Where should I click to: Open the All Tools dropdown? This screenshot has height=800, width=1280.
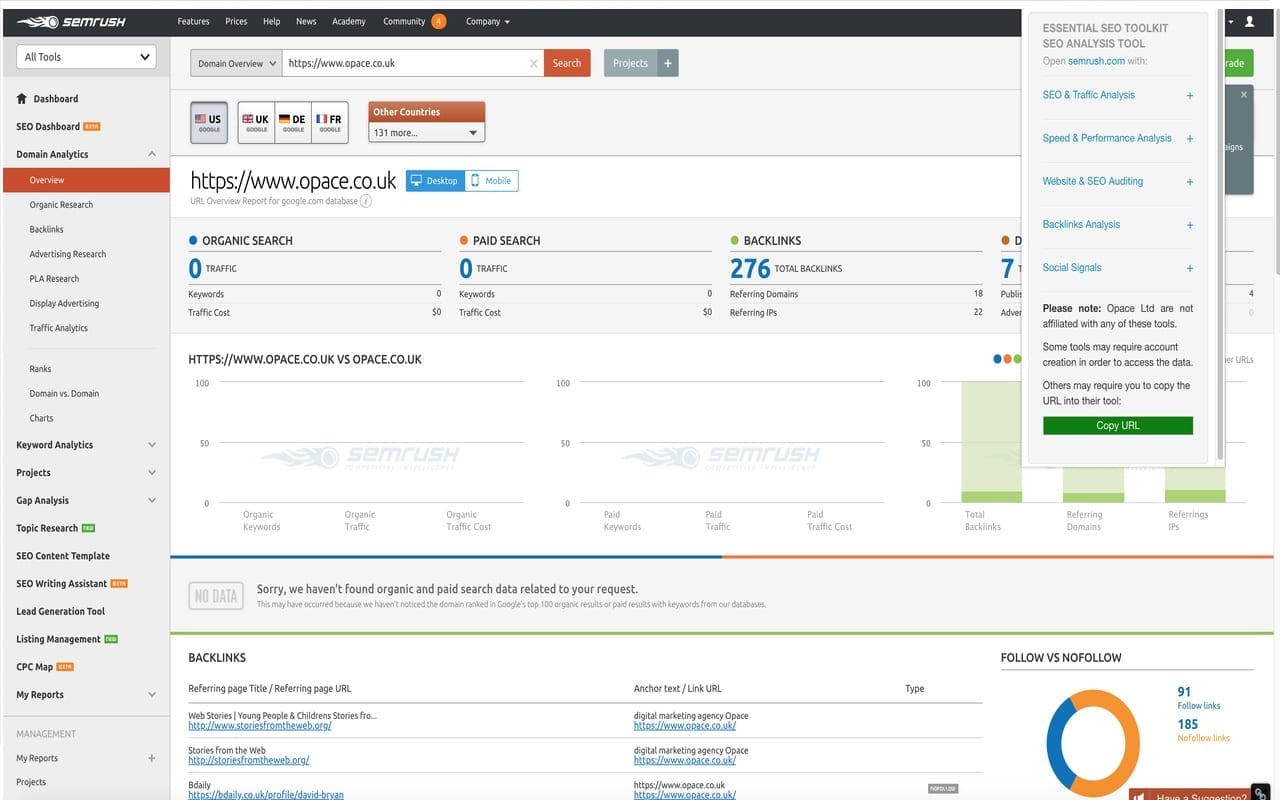tap(85, 57)
